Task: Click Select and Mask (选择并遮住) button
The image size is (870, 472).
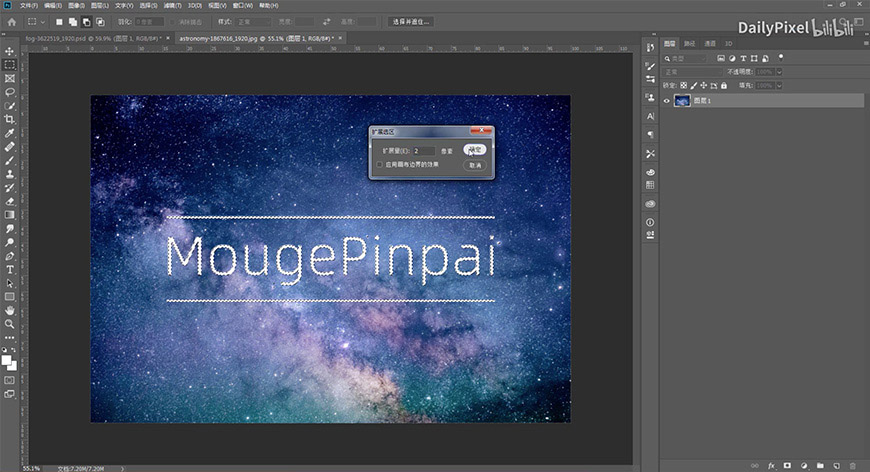Action: 411,22
